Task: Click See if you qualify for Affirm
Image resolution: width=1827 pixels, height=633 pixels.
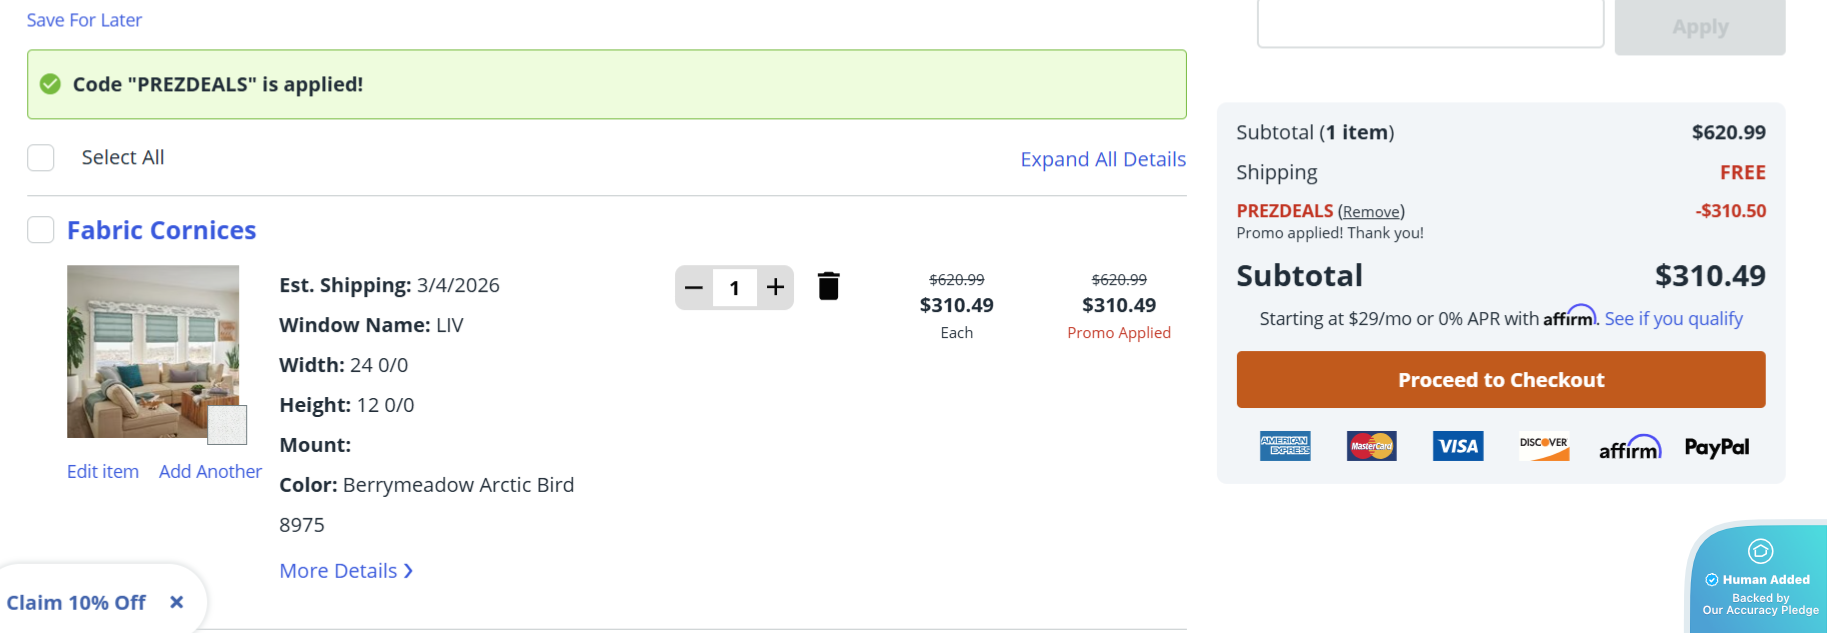Action: click(1673, 319)
